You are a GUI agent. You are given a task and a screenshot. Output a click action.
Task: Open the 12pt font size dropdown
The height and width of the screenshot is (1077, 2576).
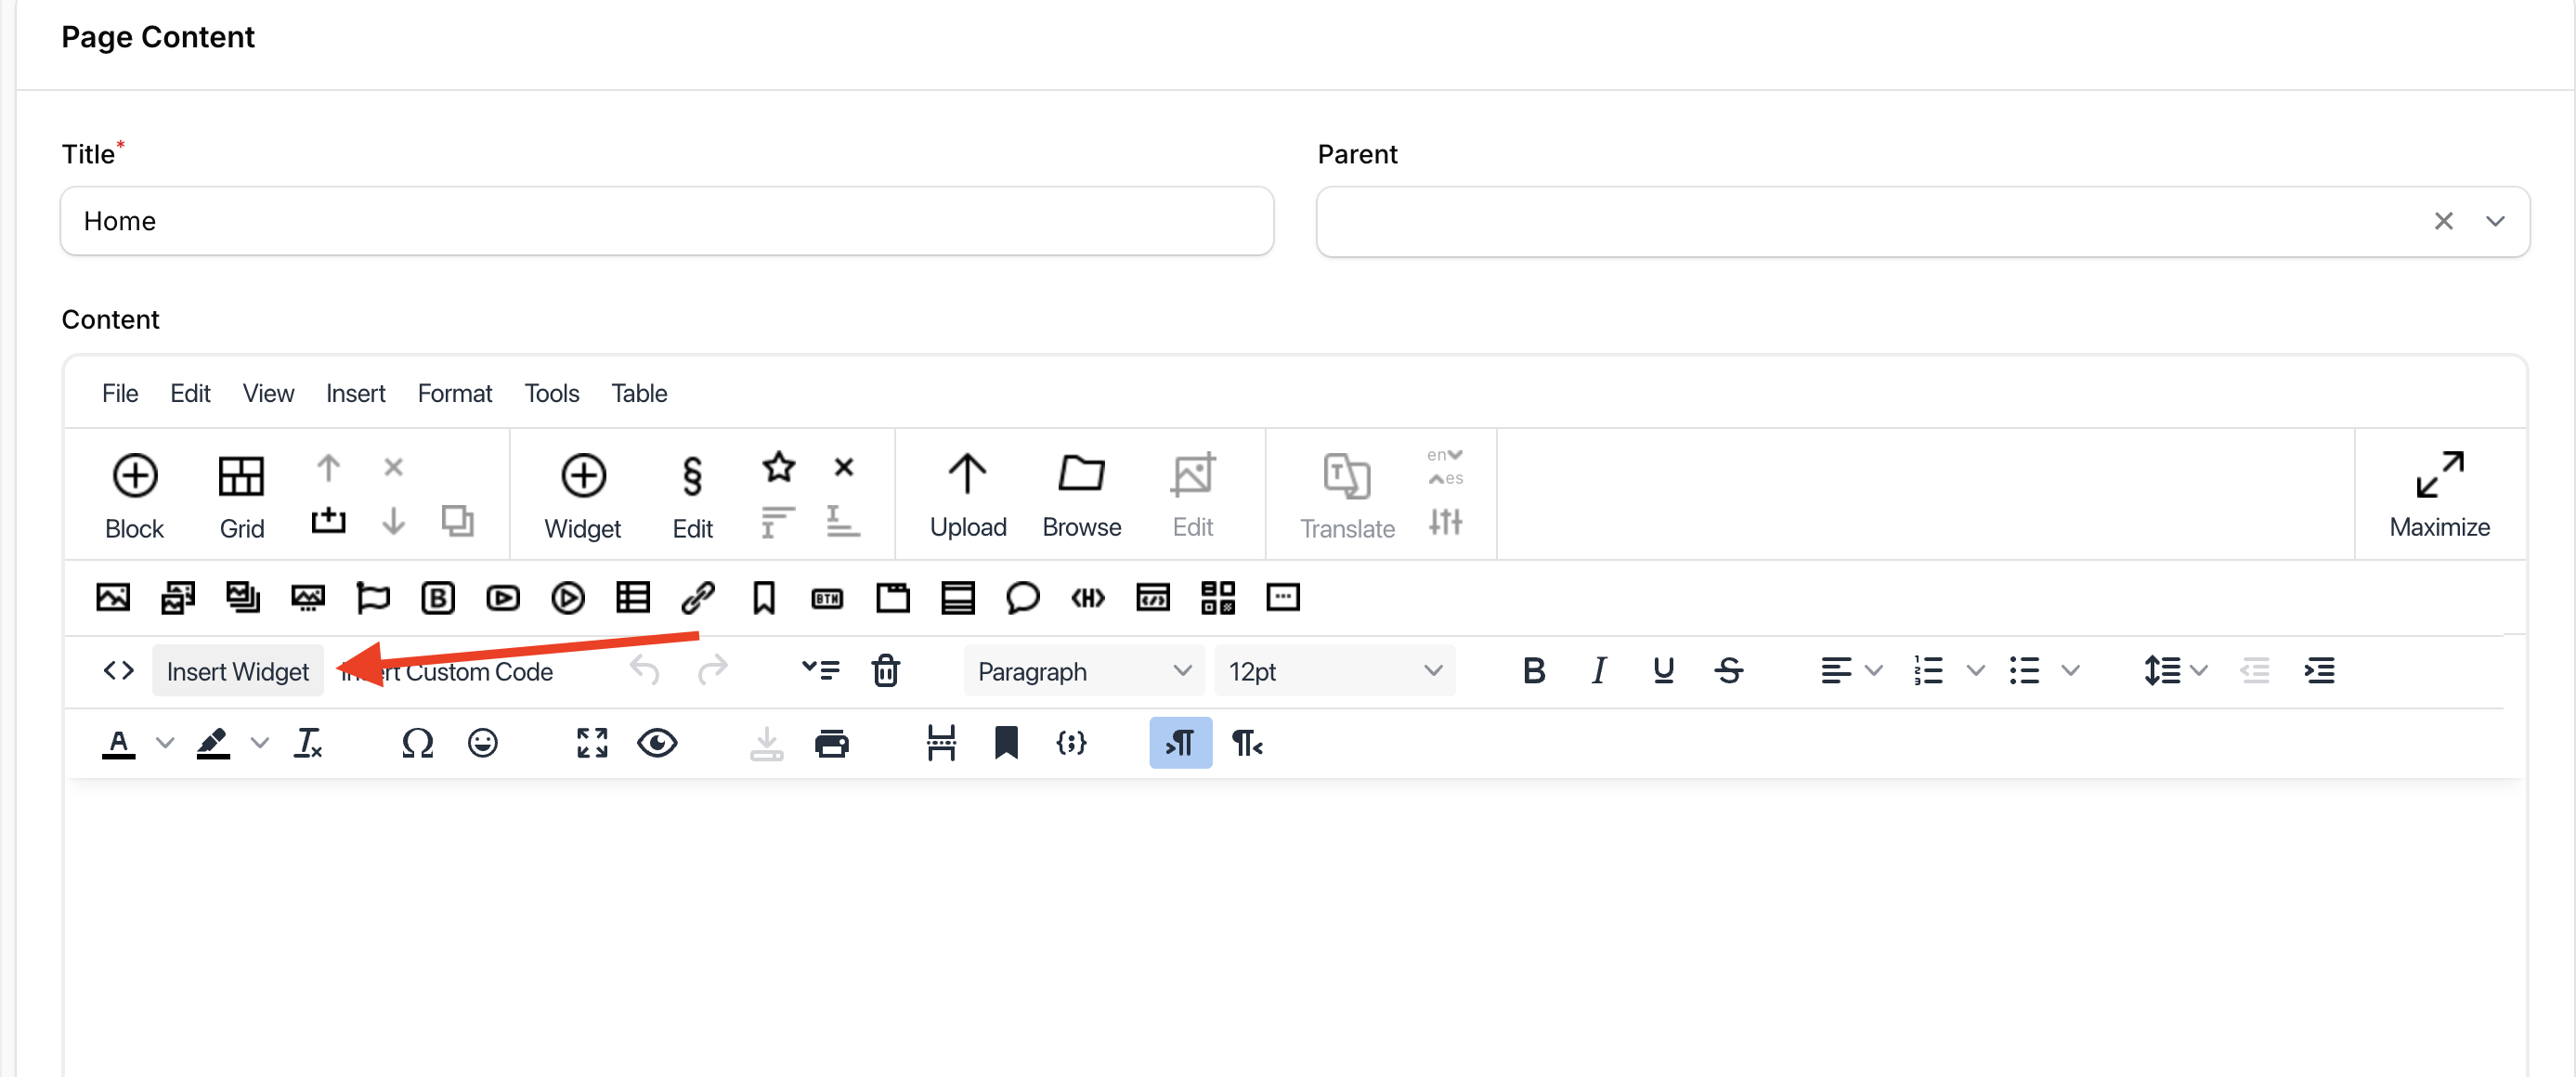[1334, 671]
